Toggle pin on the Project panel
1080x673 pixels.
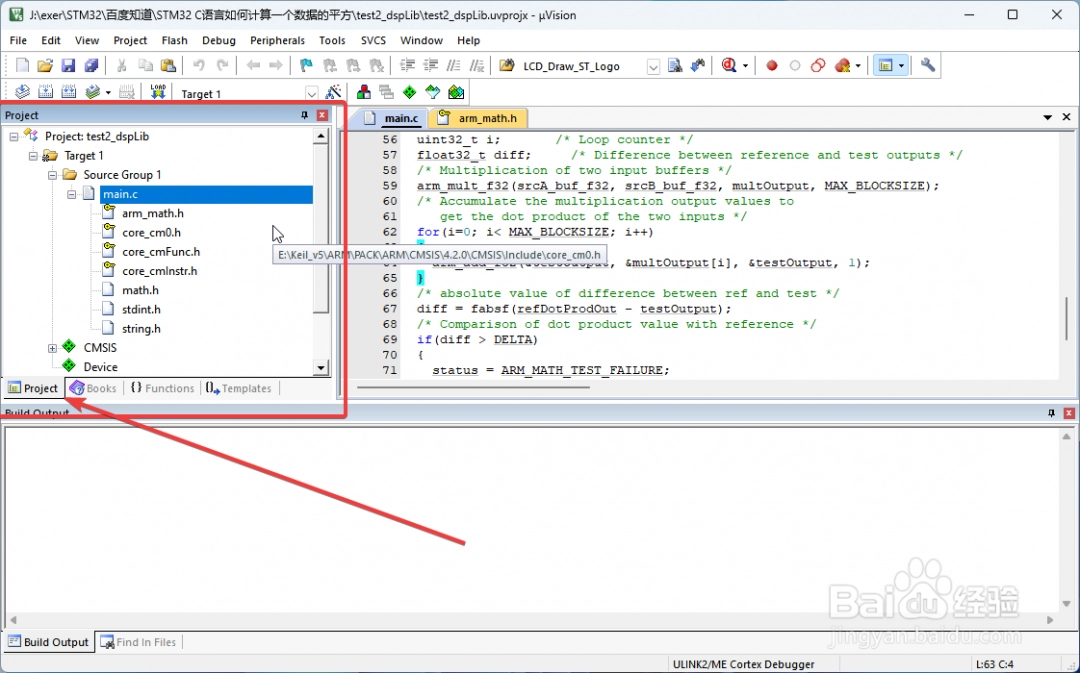305,116
